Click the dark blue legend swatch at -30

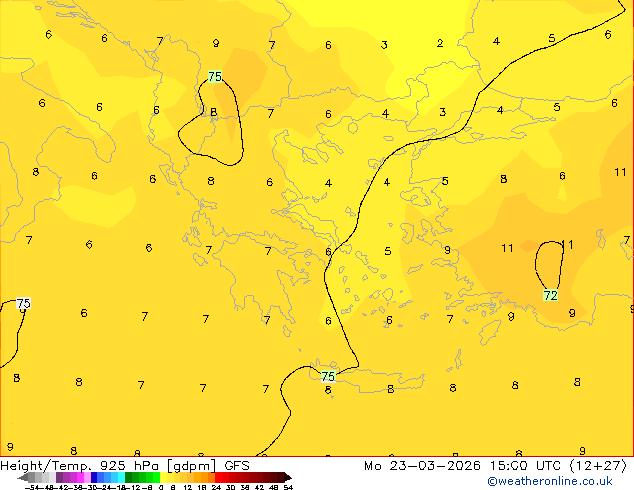[94, 477]
